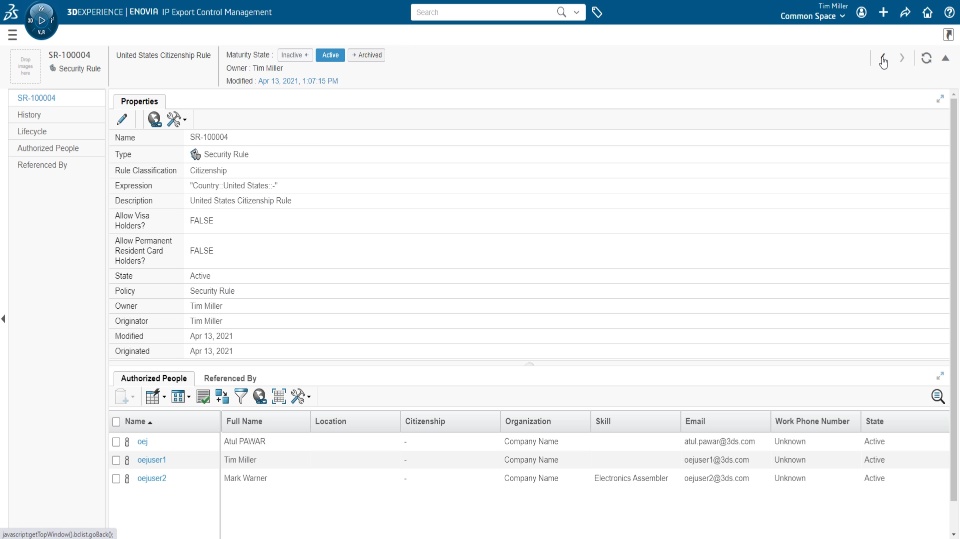Maximize the Authorized People panel

(x=940, y=376)
